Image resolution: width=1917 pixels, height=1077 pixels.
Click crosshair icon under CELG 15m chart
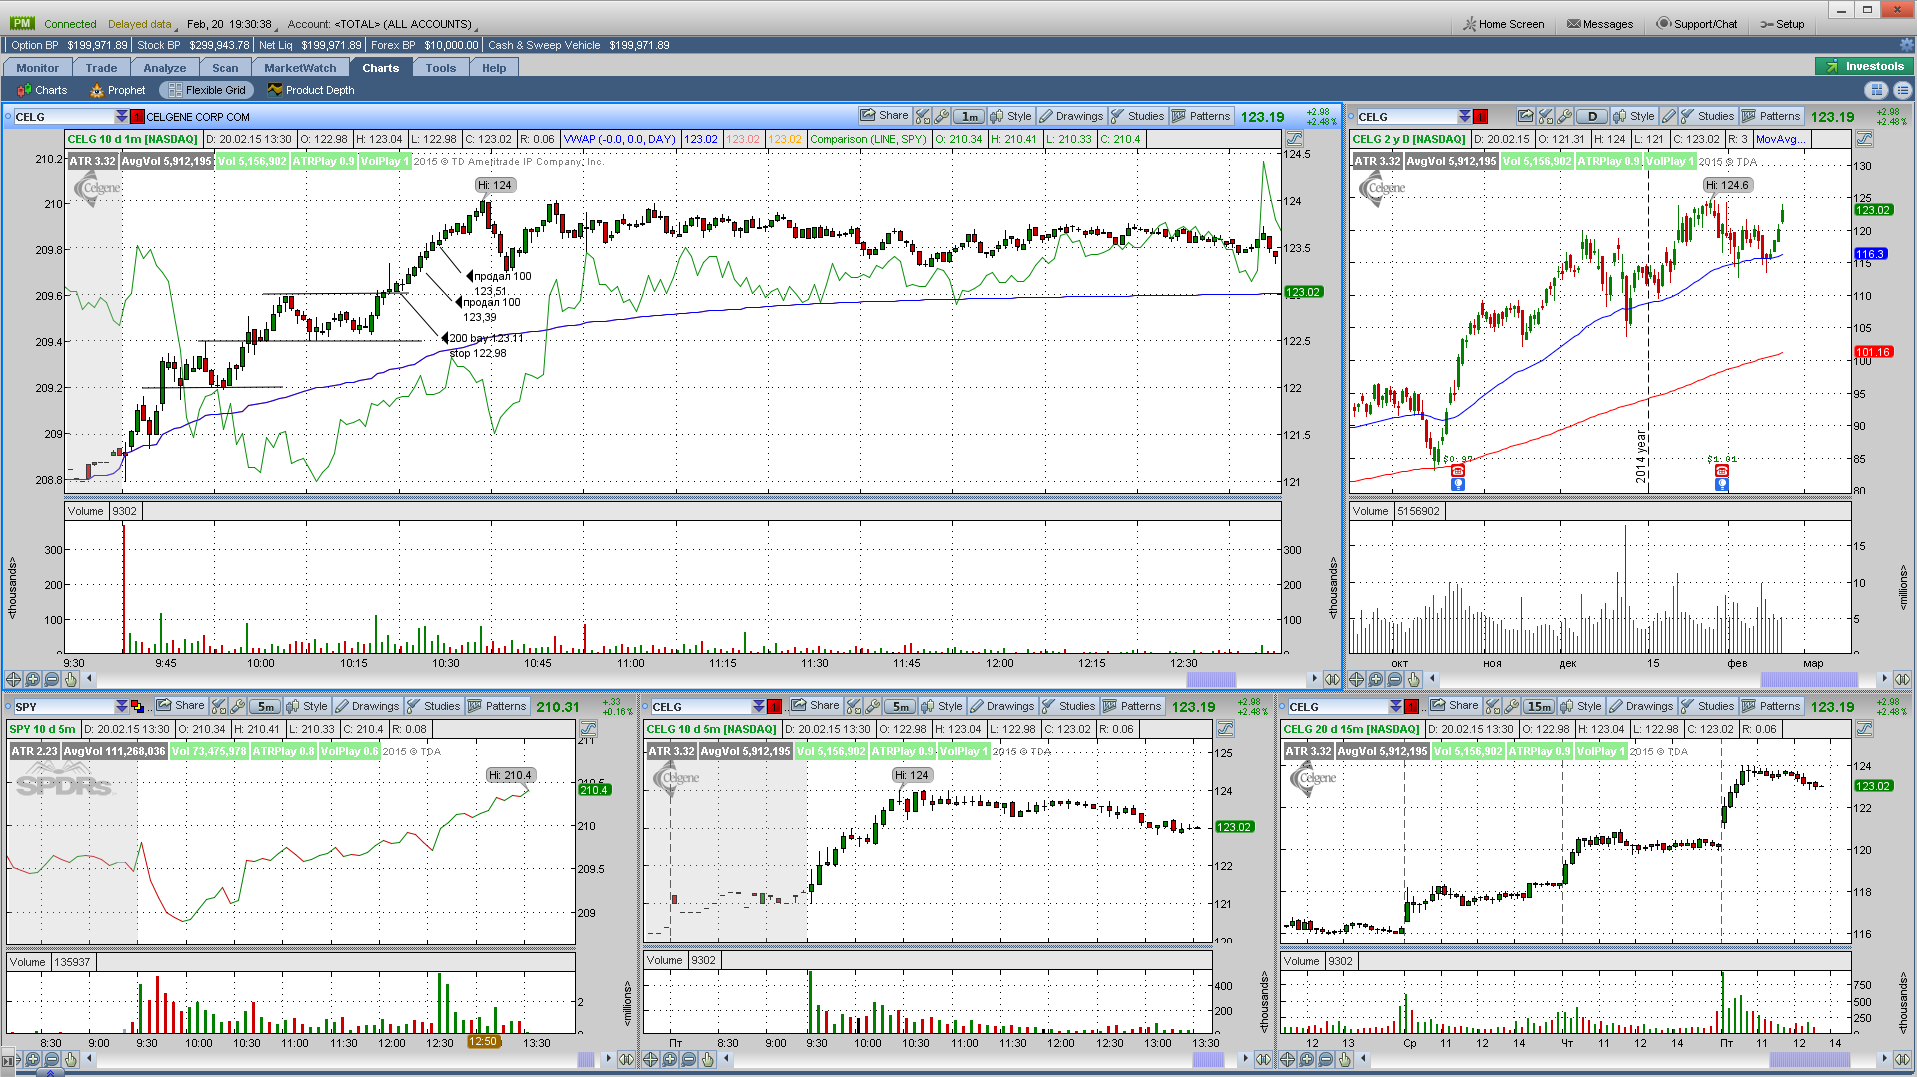1288,1059
